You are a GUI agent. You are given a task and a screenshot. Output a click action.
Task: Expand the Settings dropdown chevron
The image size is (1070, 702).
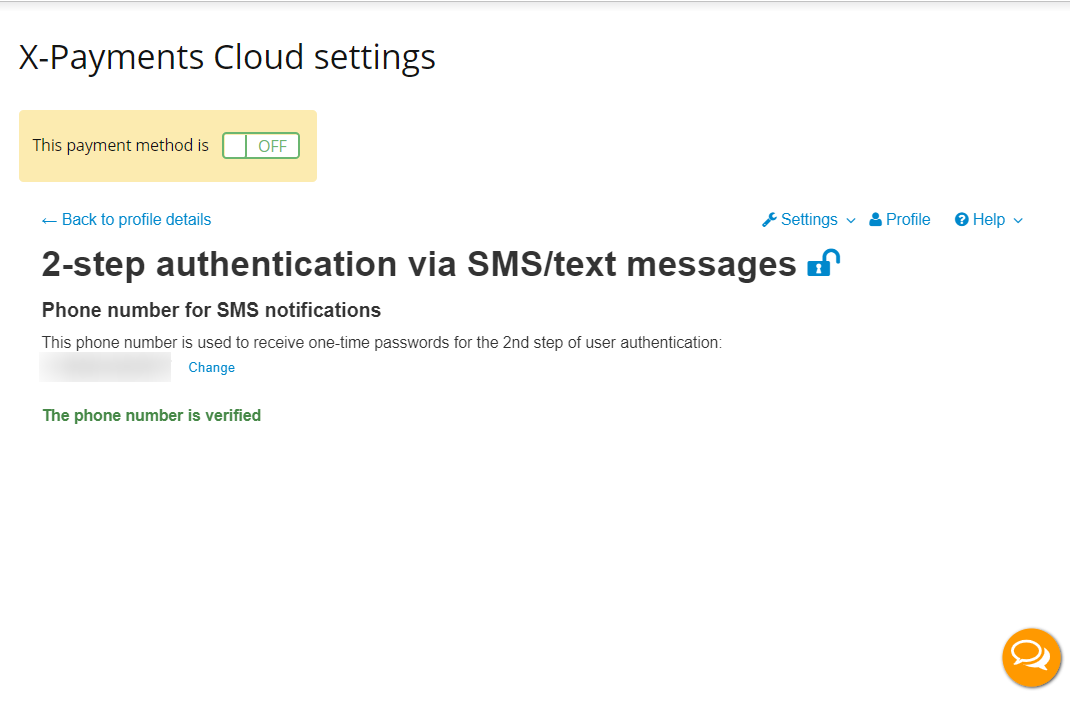850,220
